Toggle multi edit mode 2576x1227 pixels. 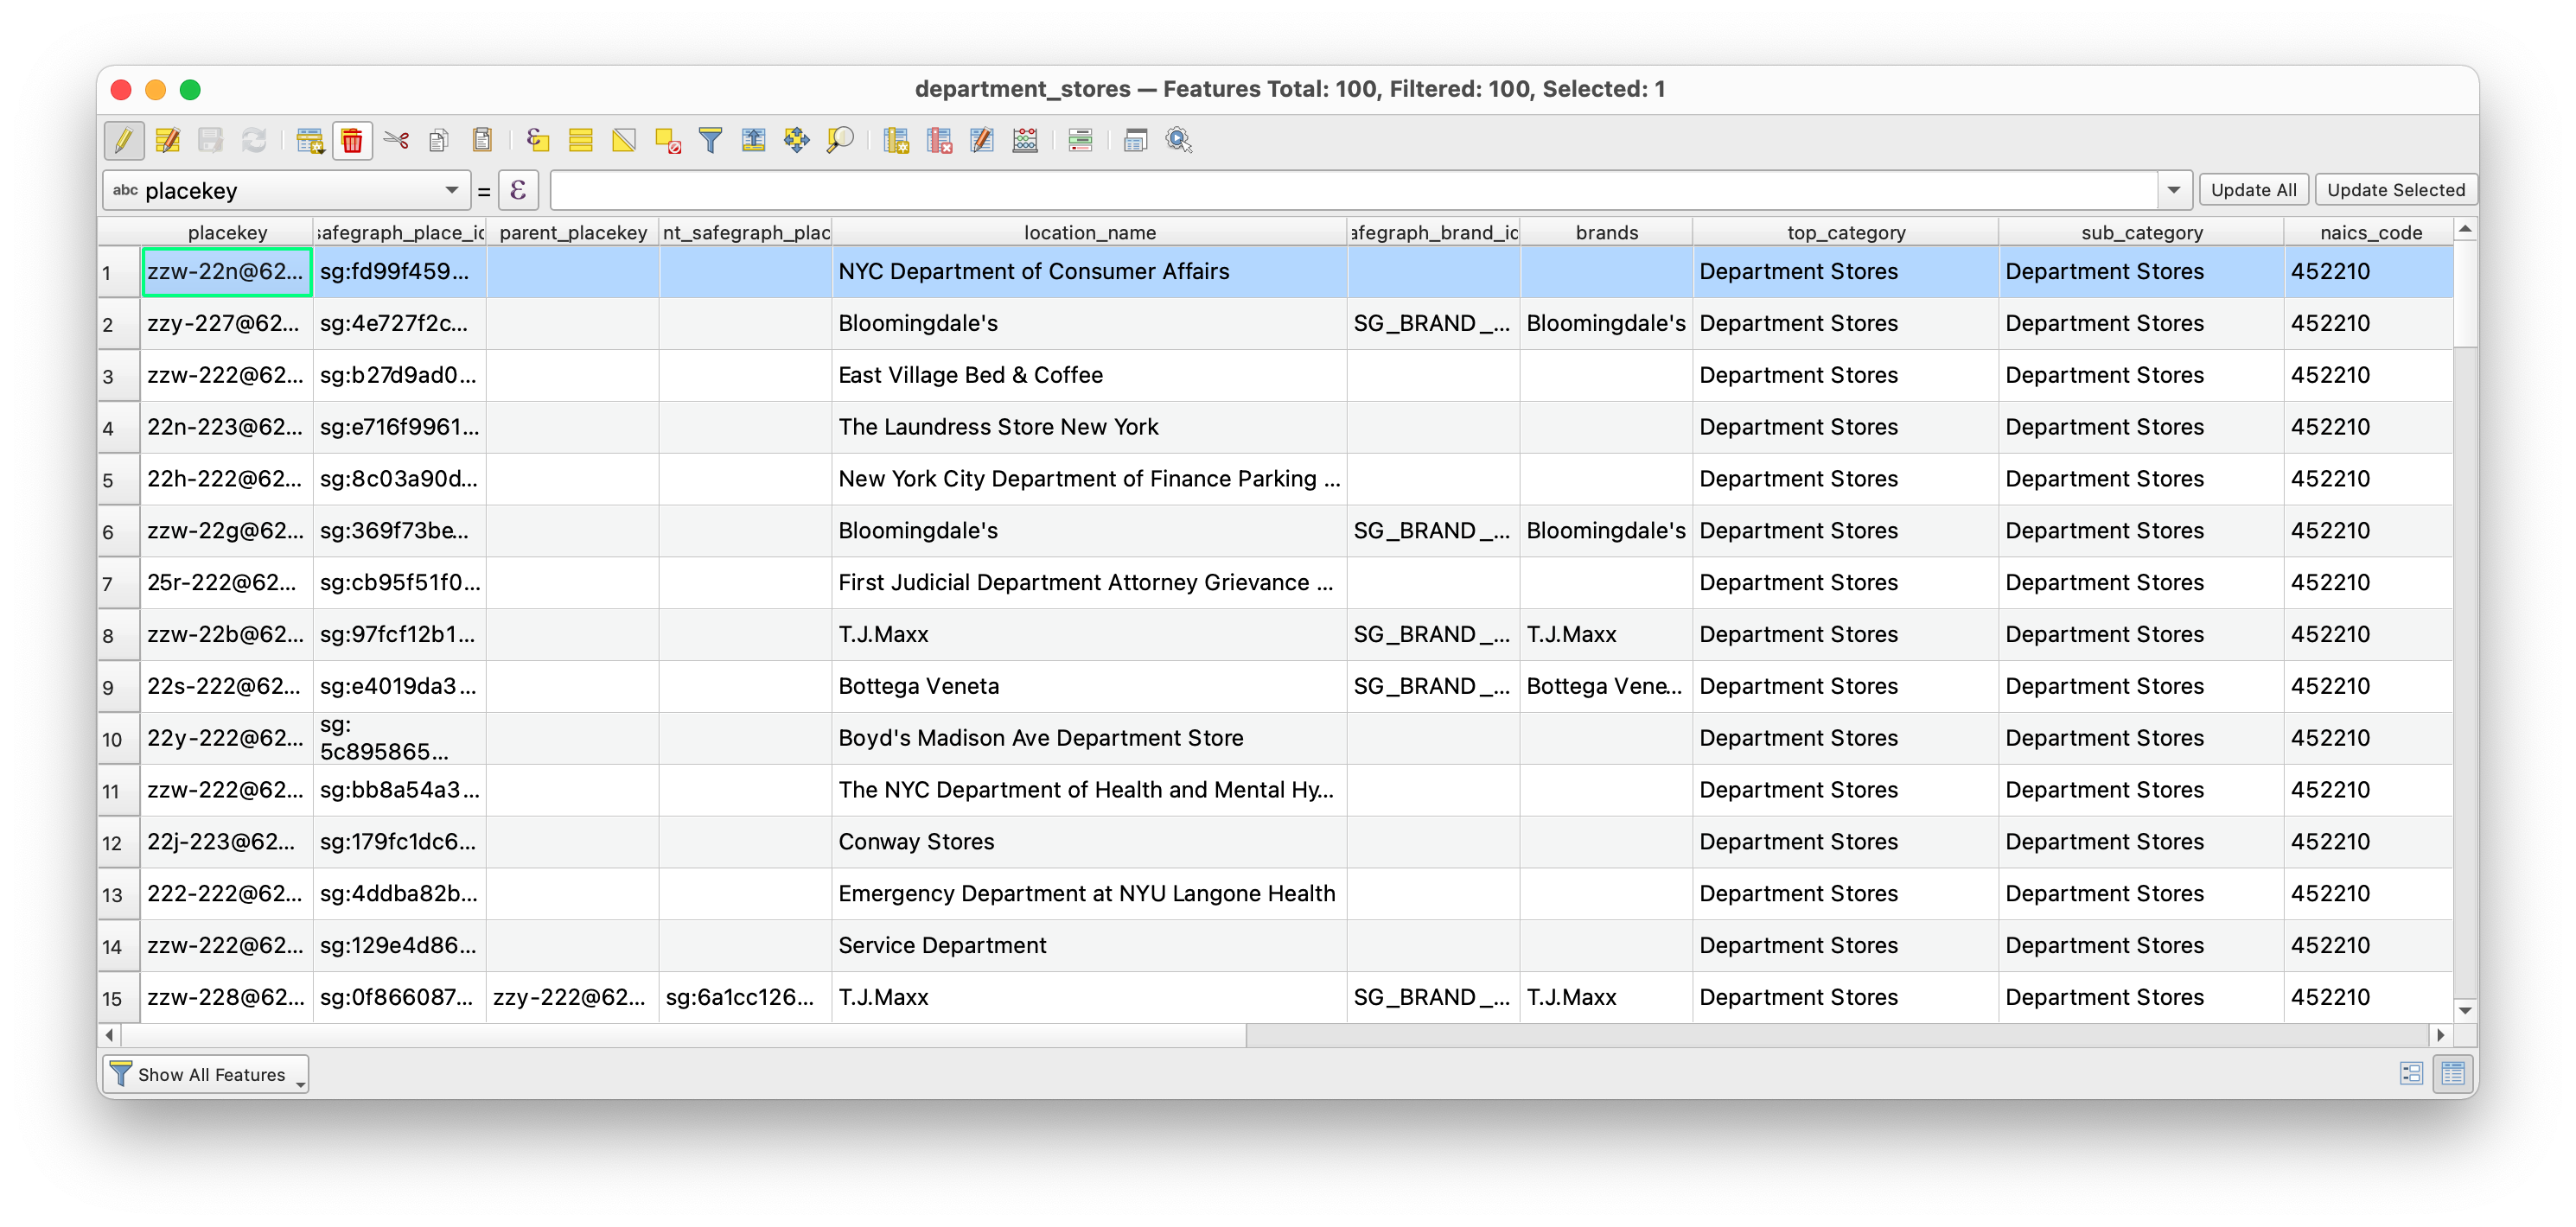pyautogui.click(x=168, y=140)
